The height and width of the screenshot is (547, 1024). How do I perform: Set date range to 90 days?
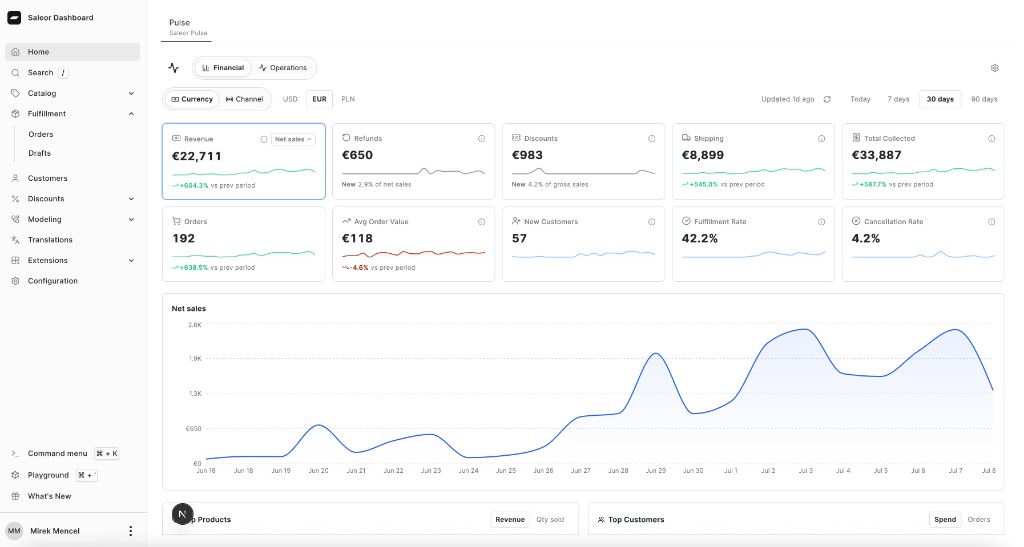[984, 99]
